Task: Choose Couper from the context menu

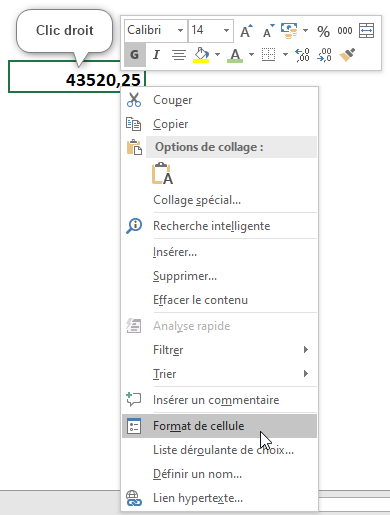Action: (x=219, y=100)
